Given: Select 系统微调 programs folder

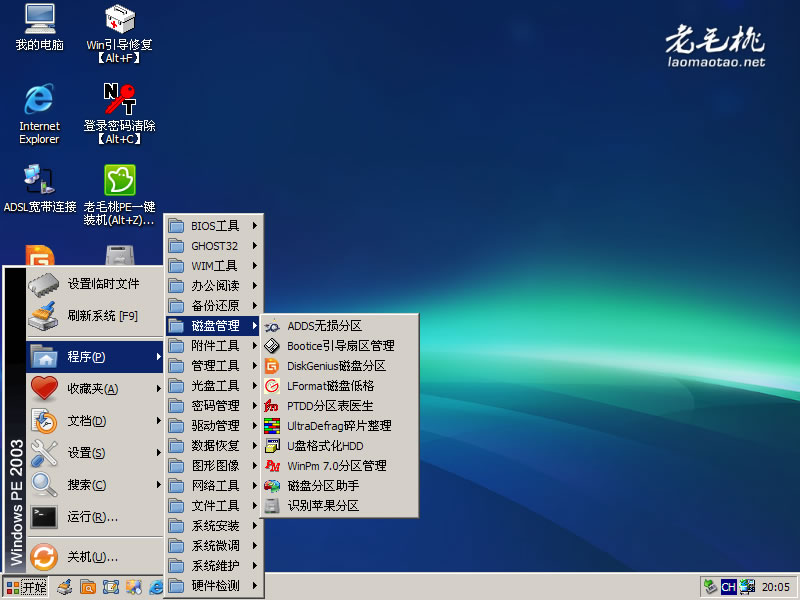Looking at the screenshot, I should click(x=214, y=546).
